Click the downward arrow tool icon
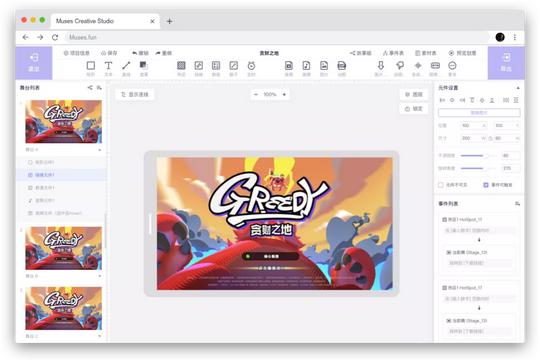This screenshot has height=360, width=540. (381, 65)
